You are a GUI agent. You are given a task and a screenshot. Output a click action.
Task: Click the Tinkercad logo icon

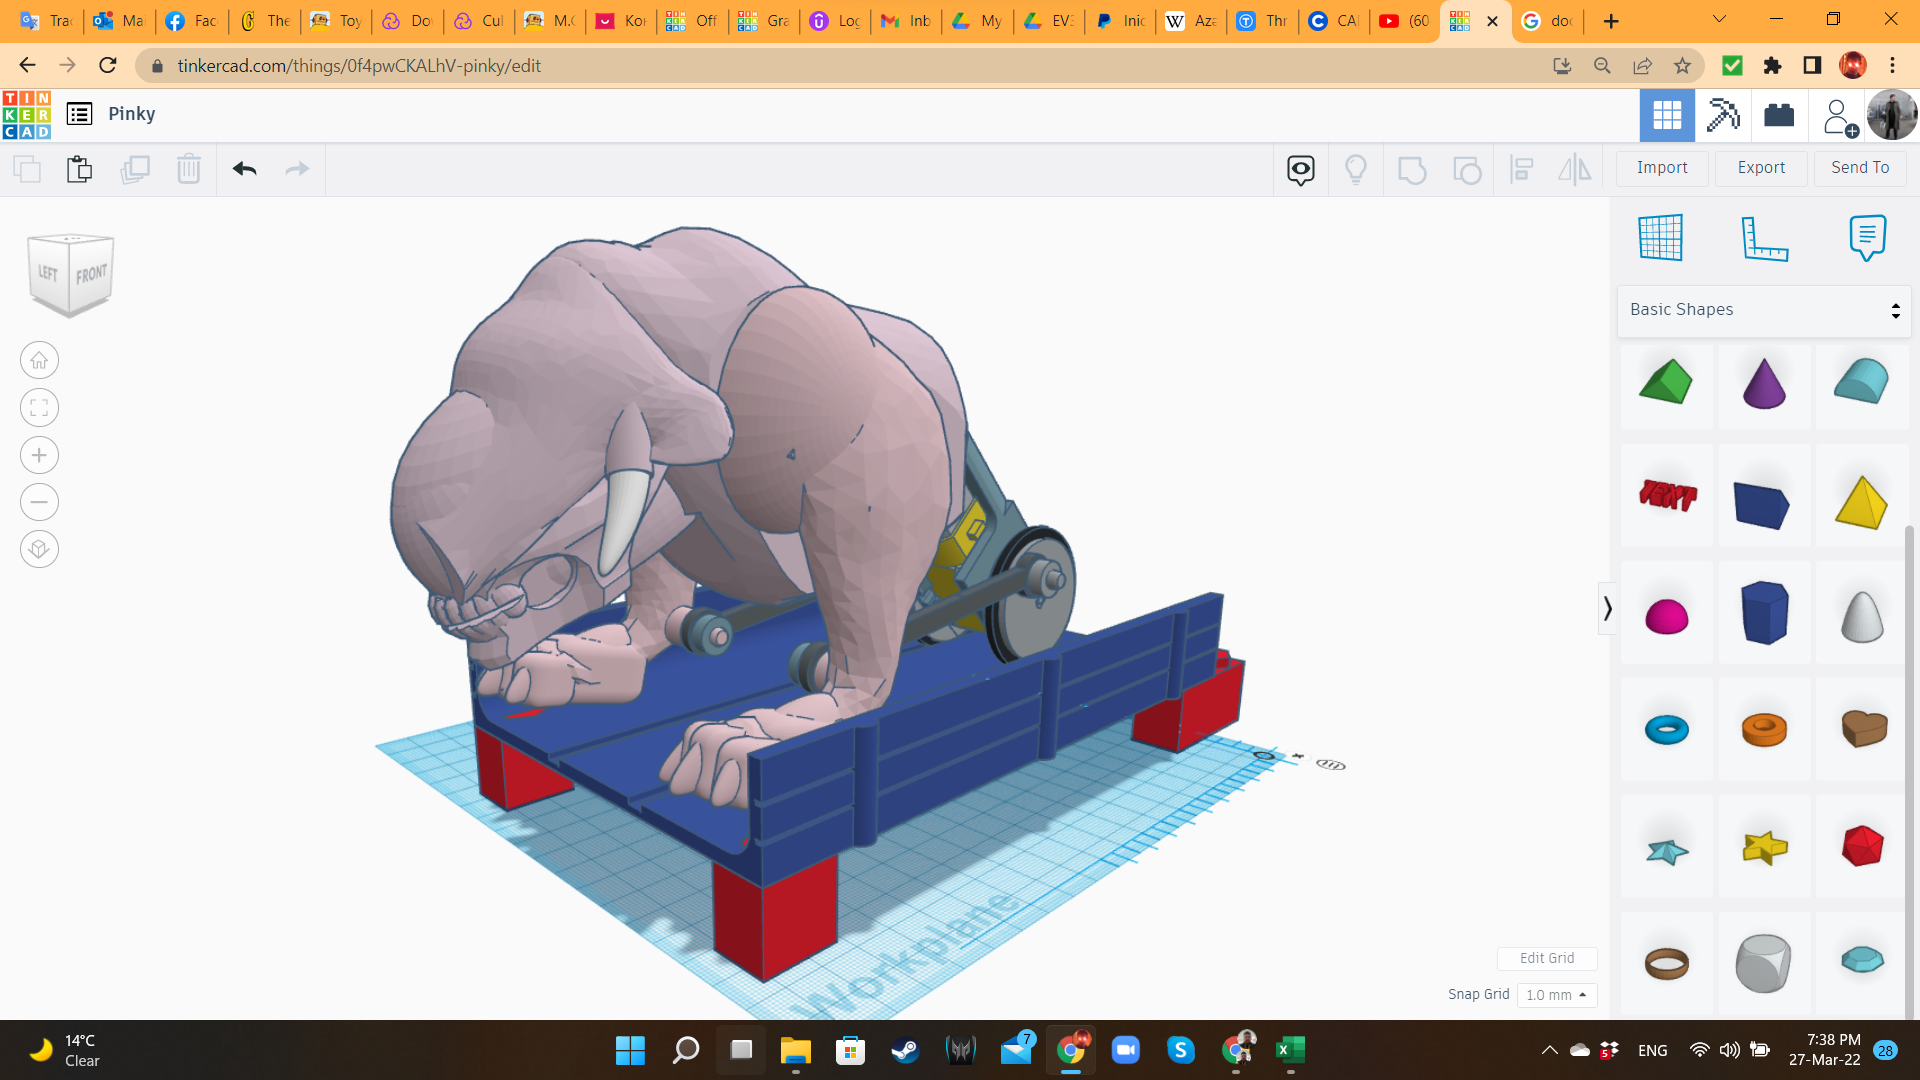(27, 114)
